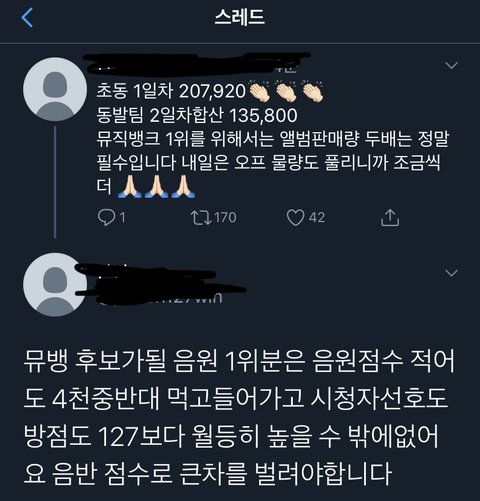Image resolution: width=480 pixels, height=501 pixels.
Task: Select the redacted username of first tweet
Action: click(197, 64)
